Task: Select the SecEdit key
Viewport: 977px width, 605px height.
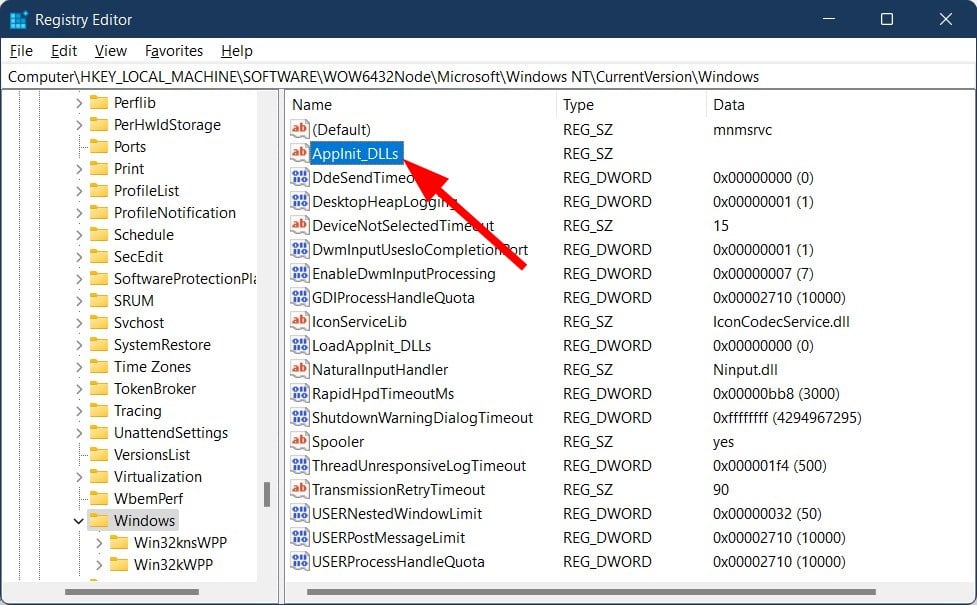Action: click(x=138, y=257)
